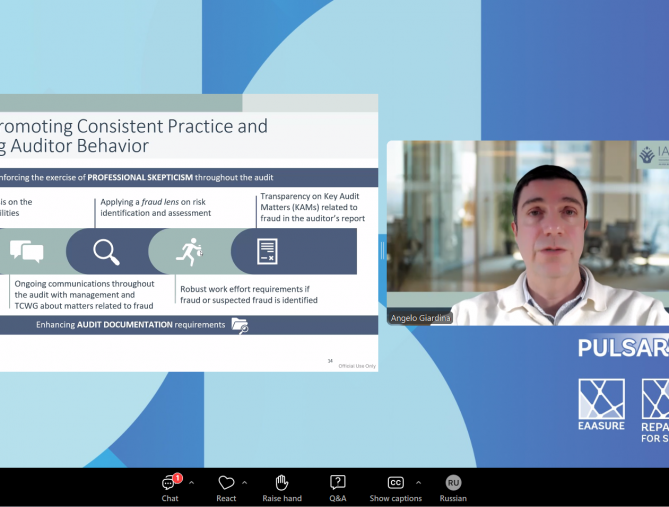Open the Q&A panel

pos(338,487)
